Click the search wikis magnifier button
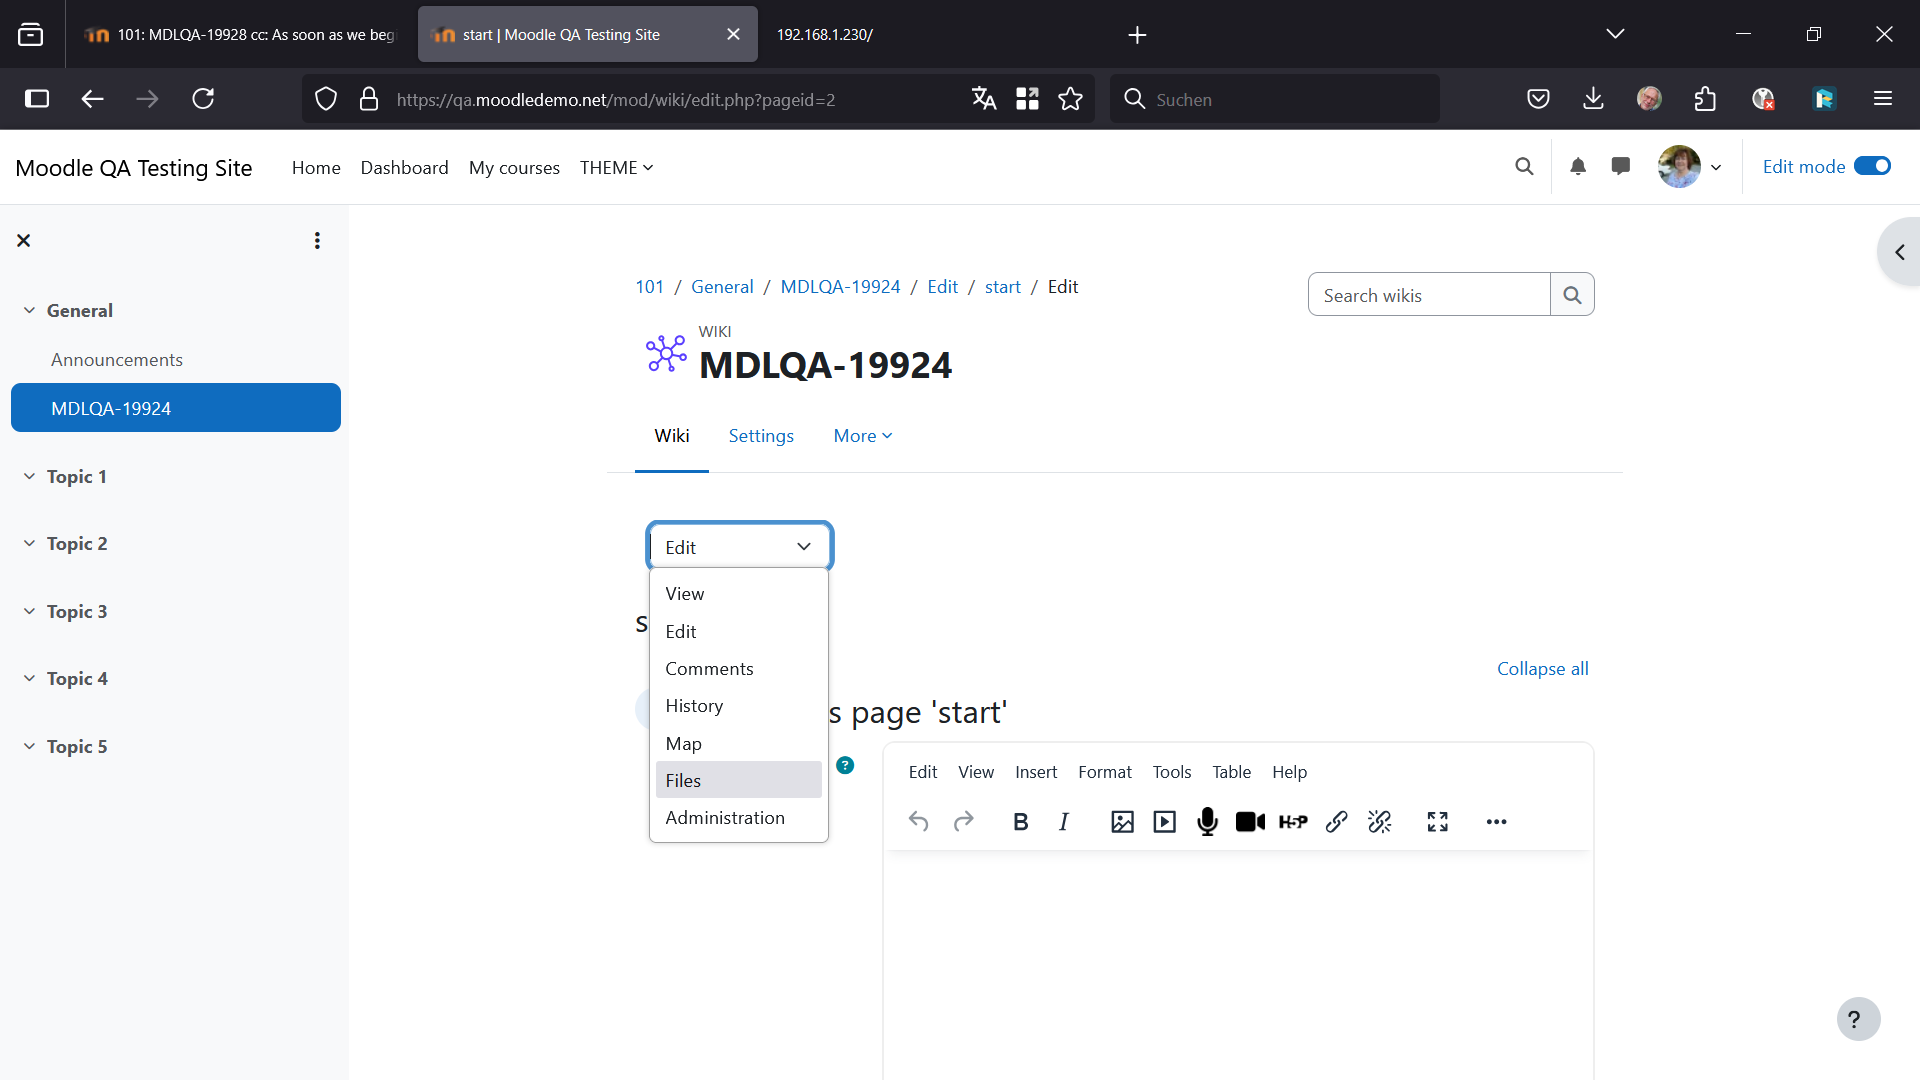 coord(1572,295)
